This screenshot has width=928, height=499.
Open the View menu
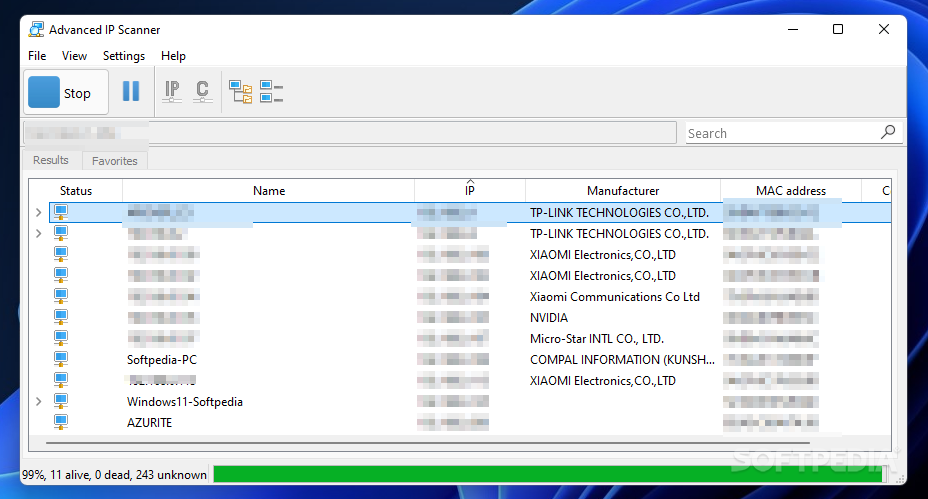(x=74, y=56)
